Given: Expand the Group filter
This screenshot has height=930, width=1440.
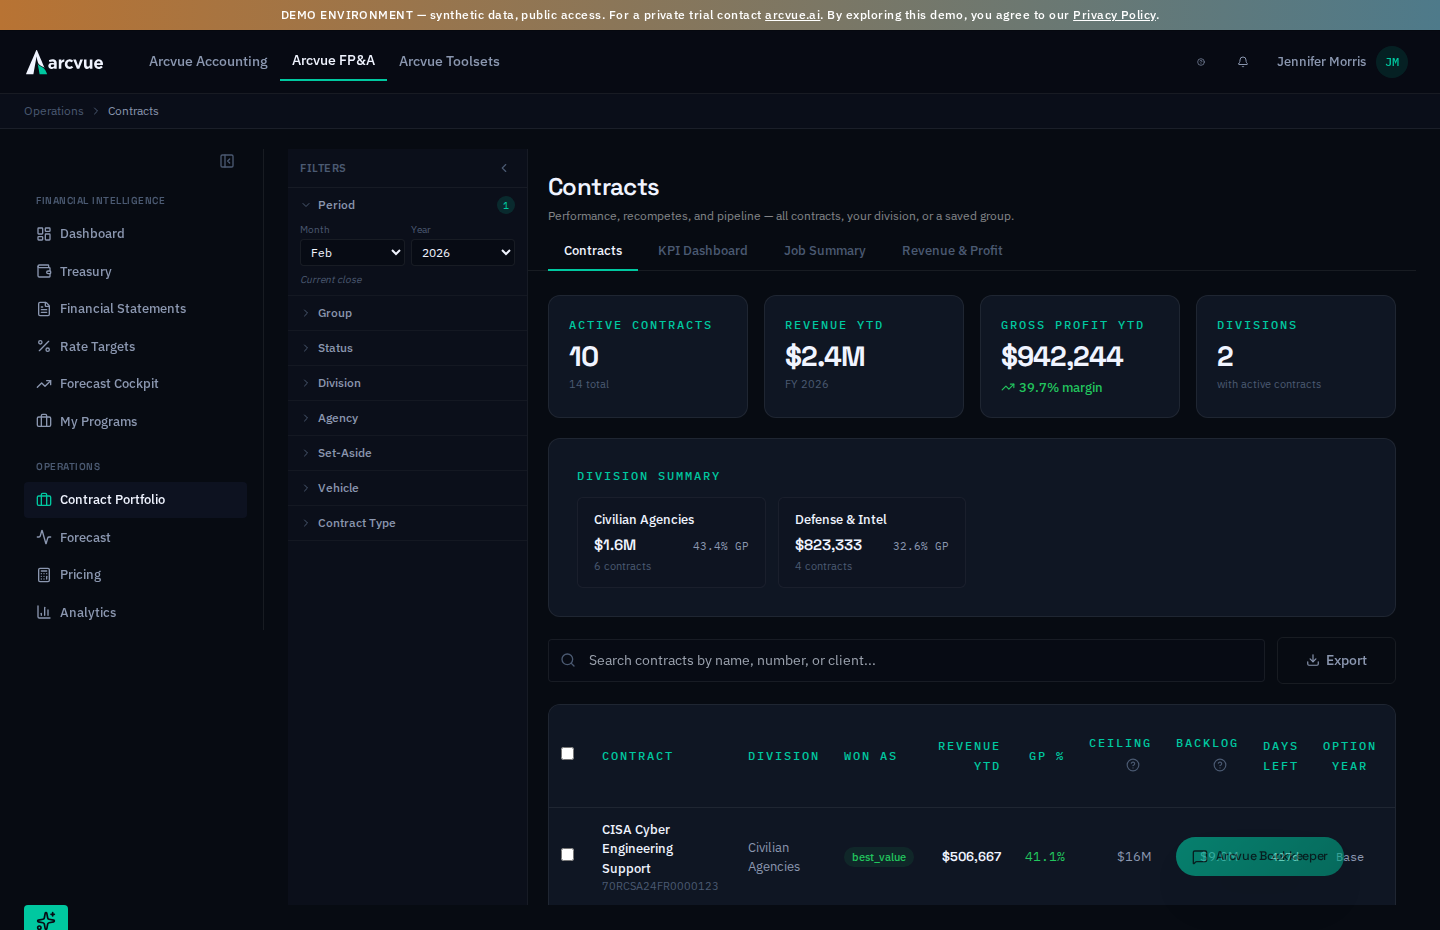Looking at the screenshot, I should 407,313.
